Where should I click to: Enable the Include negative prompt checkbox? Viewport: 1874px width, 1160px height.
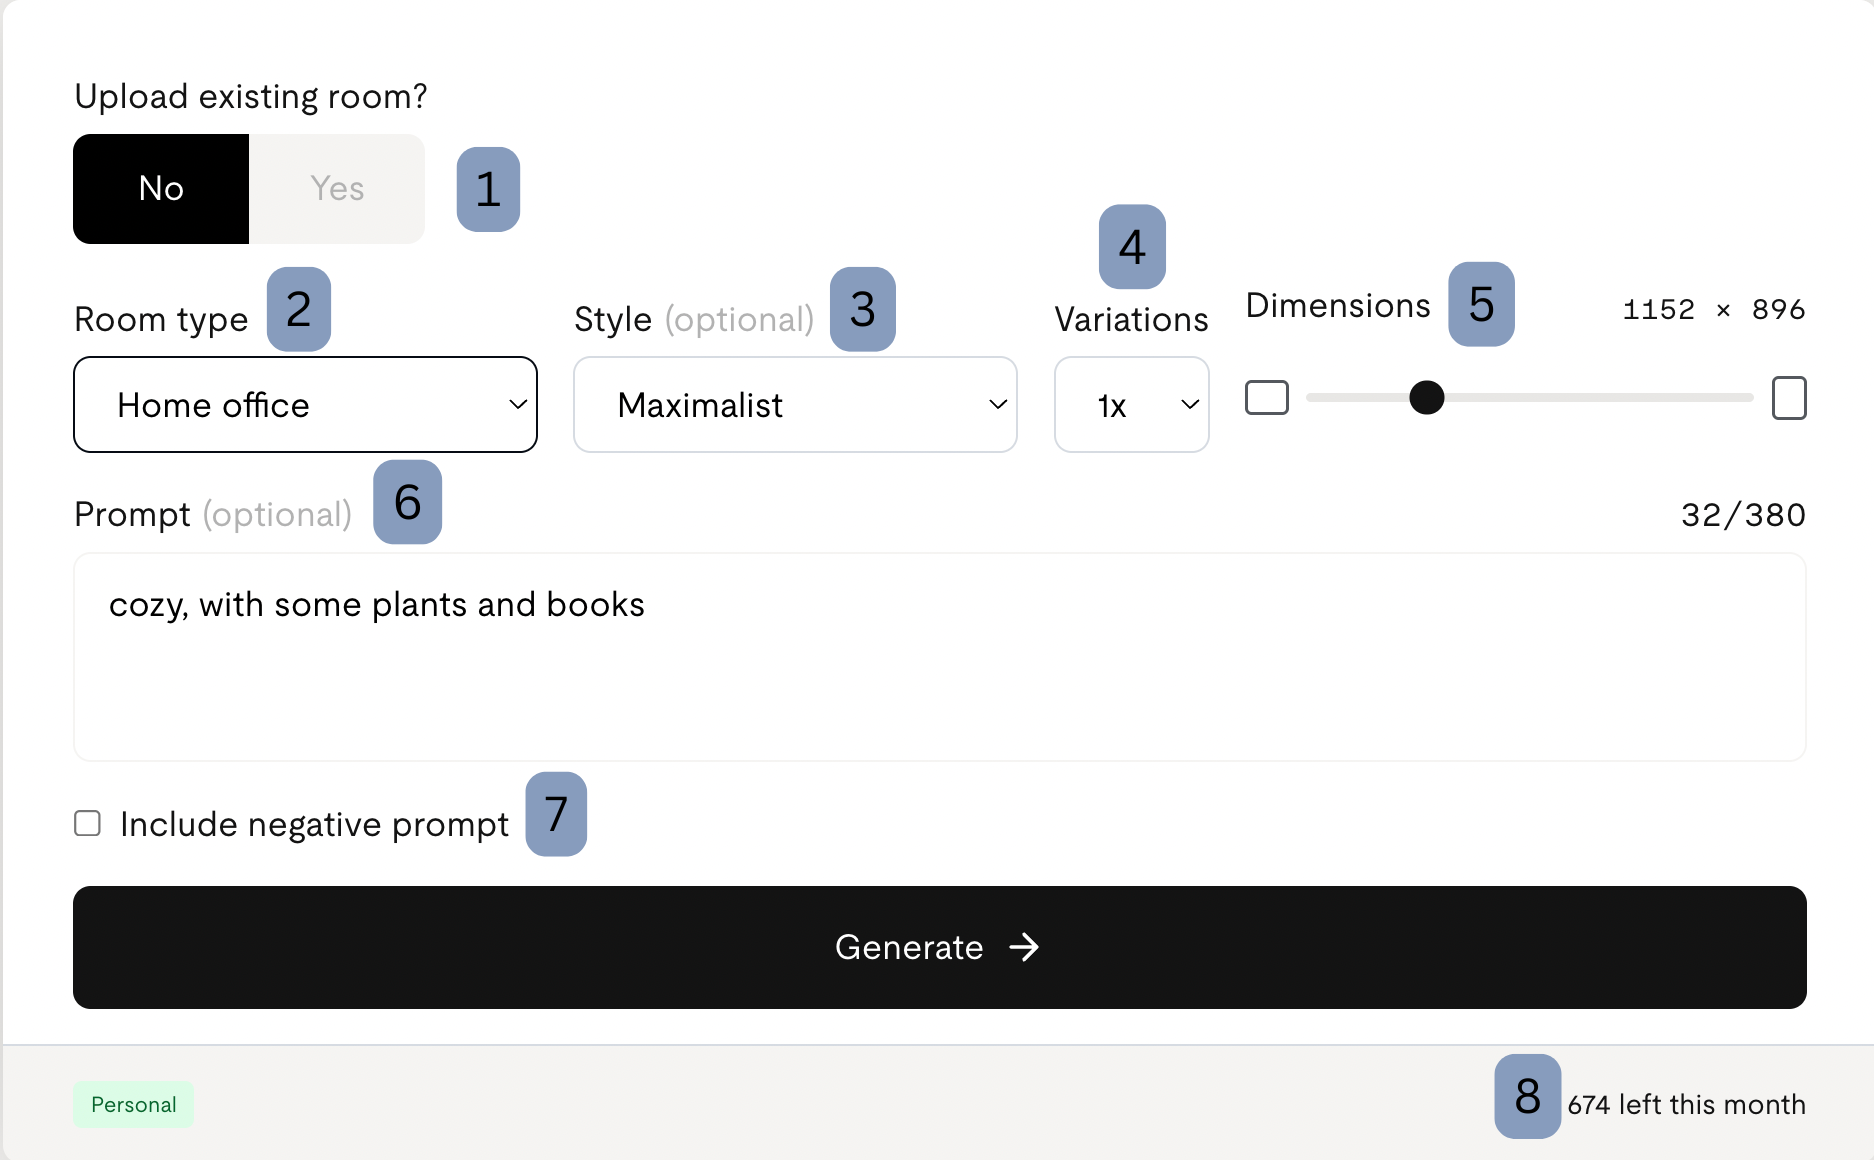(x=88, y=823)
